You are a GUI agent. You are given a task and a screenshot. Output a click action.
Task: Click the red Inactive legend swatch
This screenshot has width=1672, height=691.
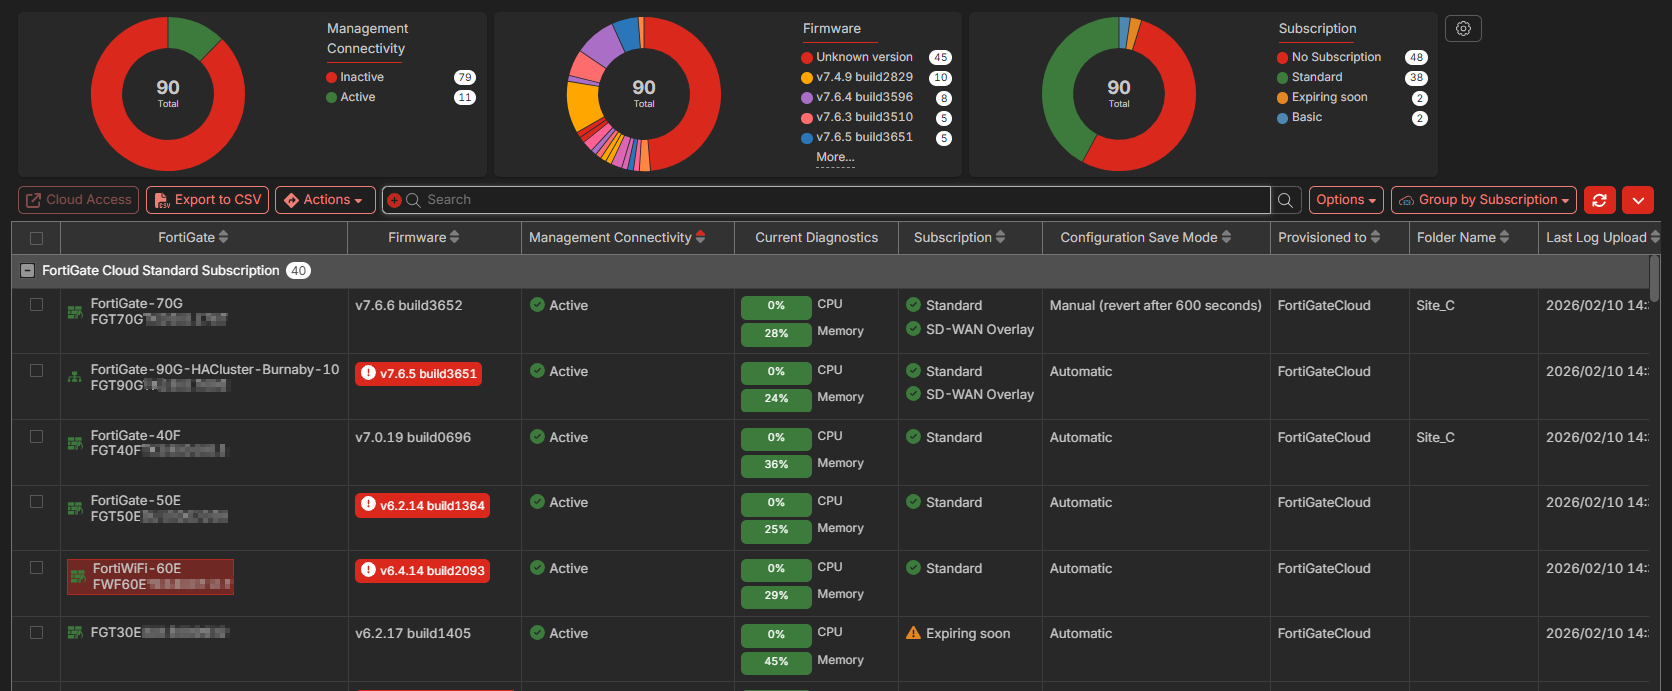[332, 77]
